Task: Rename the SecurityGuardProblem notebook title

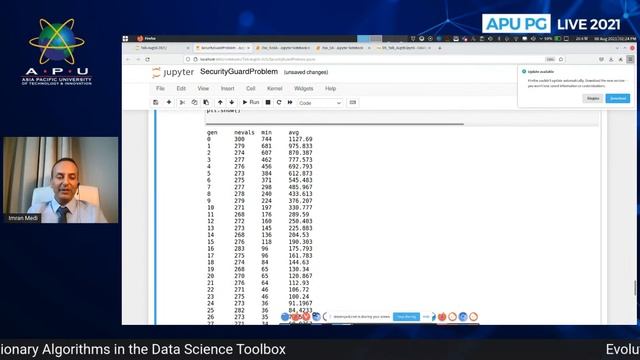Action: pyautogui.click(x=239, y=72)
